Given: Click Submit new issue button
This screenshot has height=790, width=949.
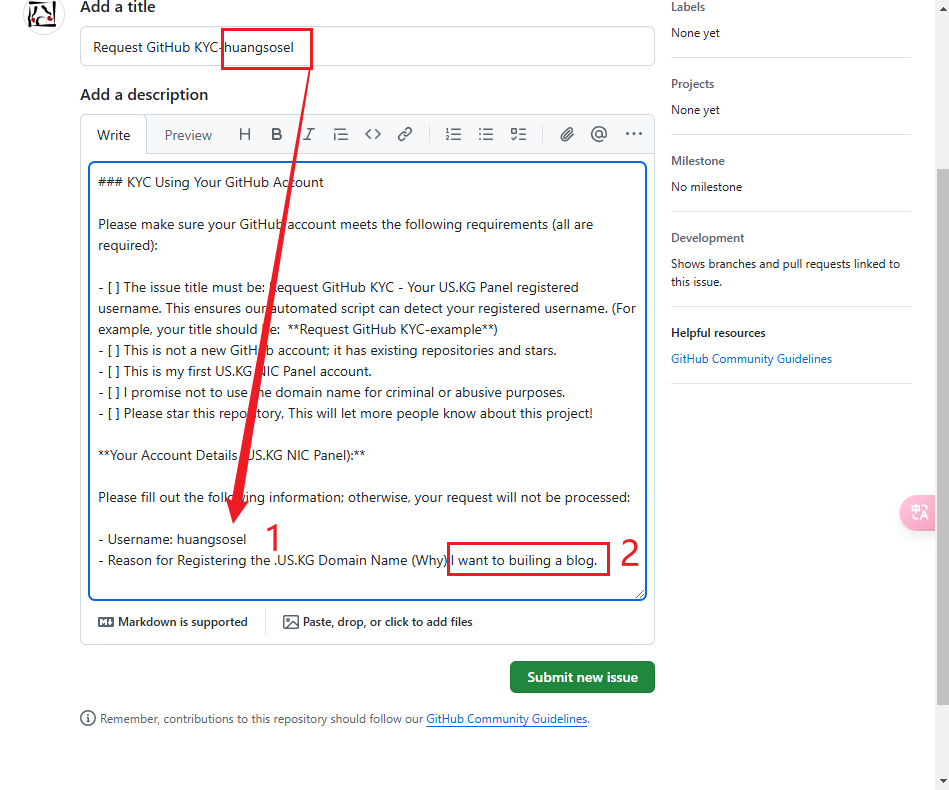Looking at the screenshot, I should coord(582,677).
